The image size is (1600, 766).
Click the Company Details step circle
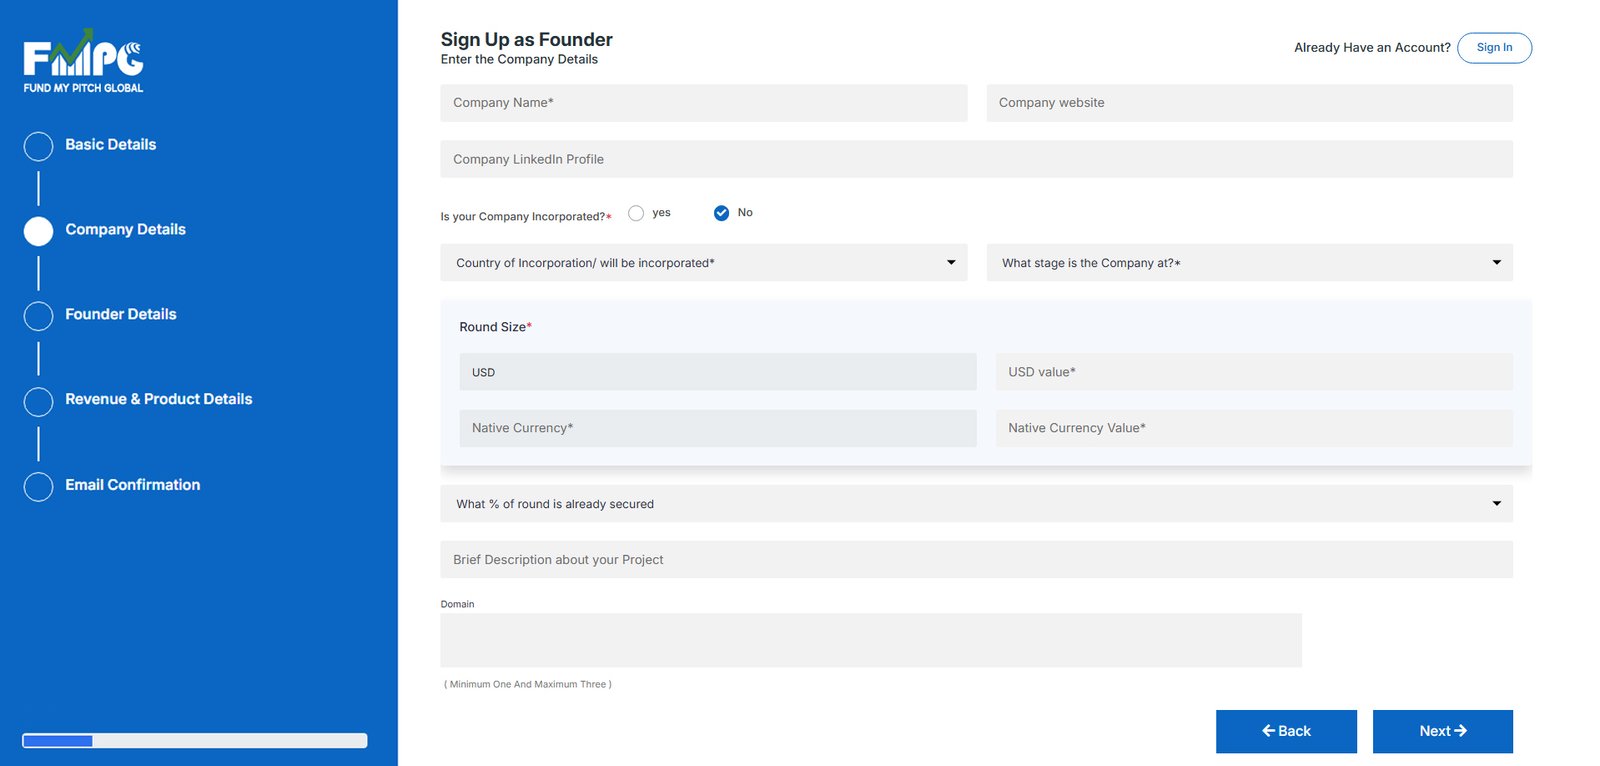pyautogui.click(x=38, y=231)
